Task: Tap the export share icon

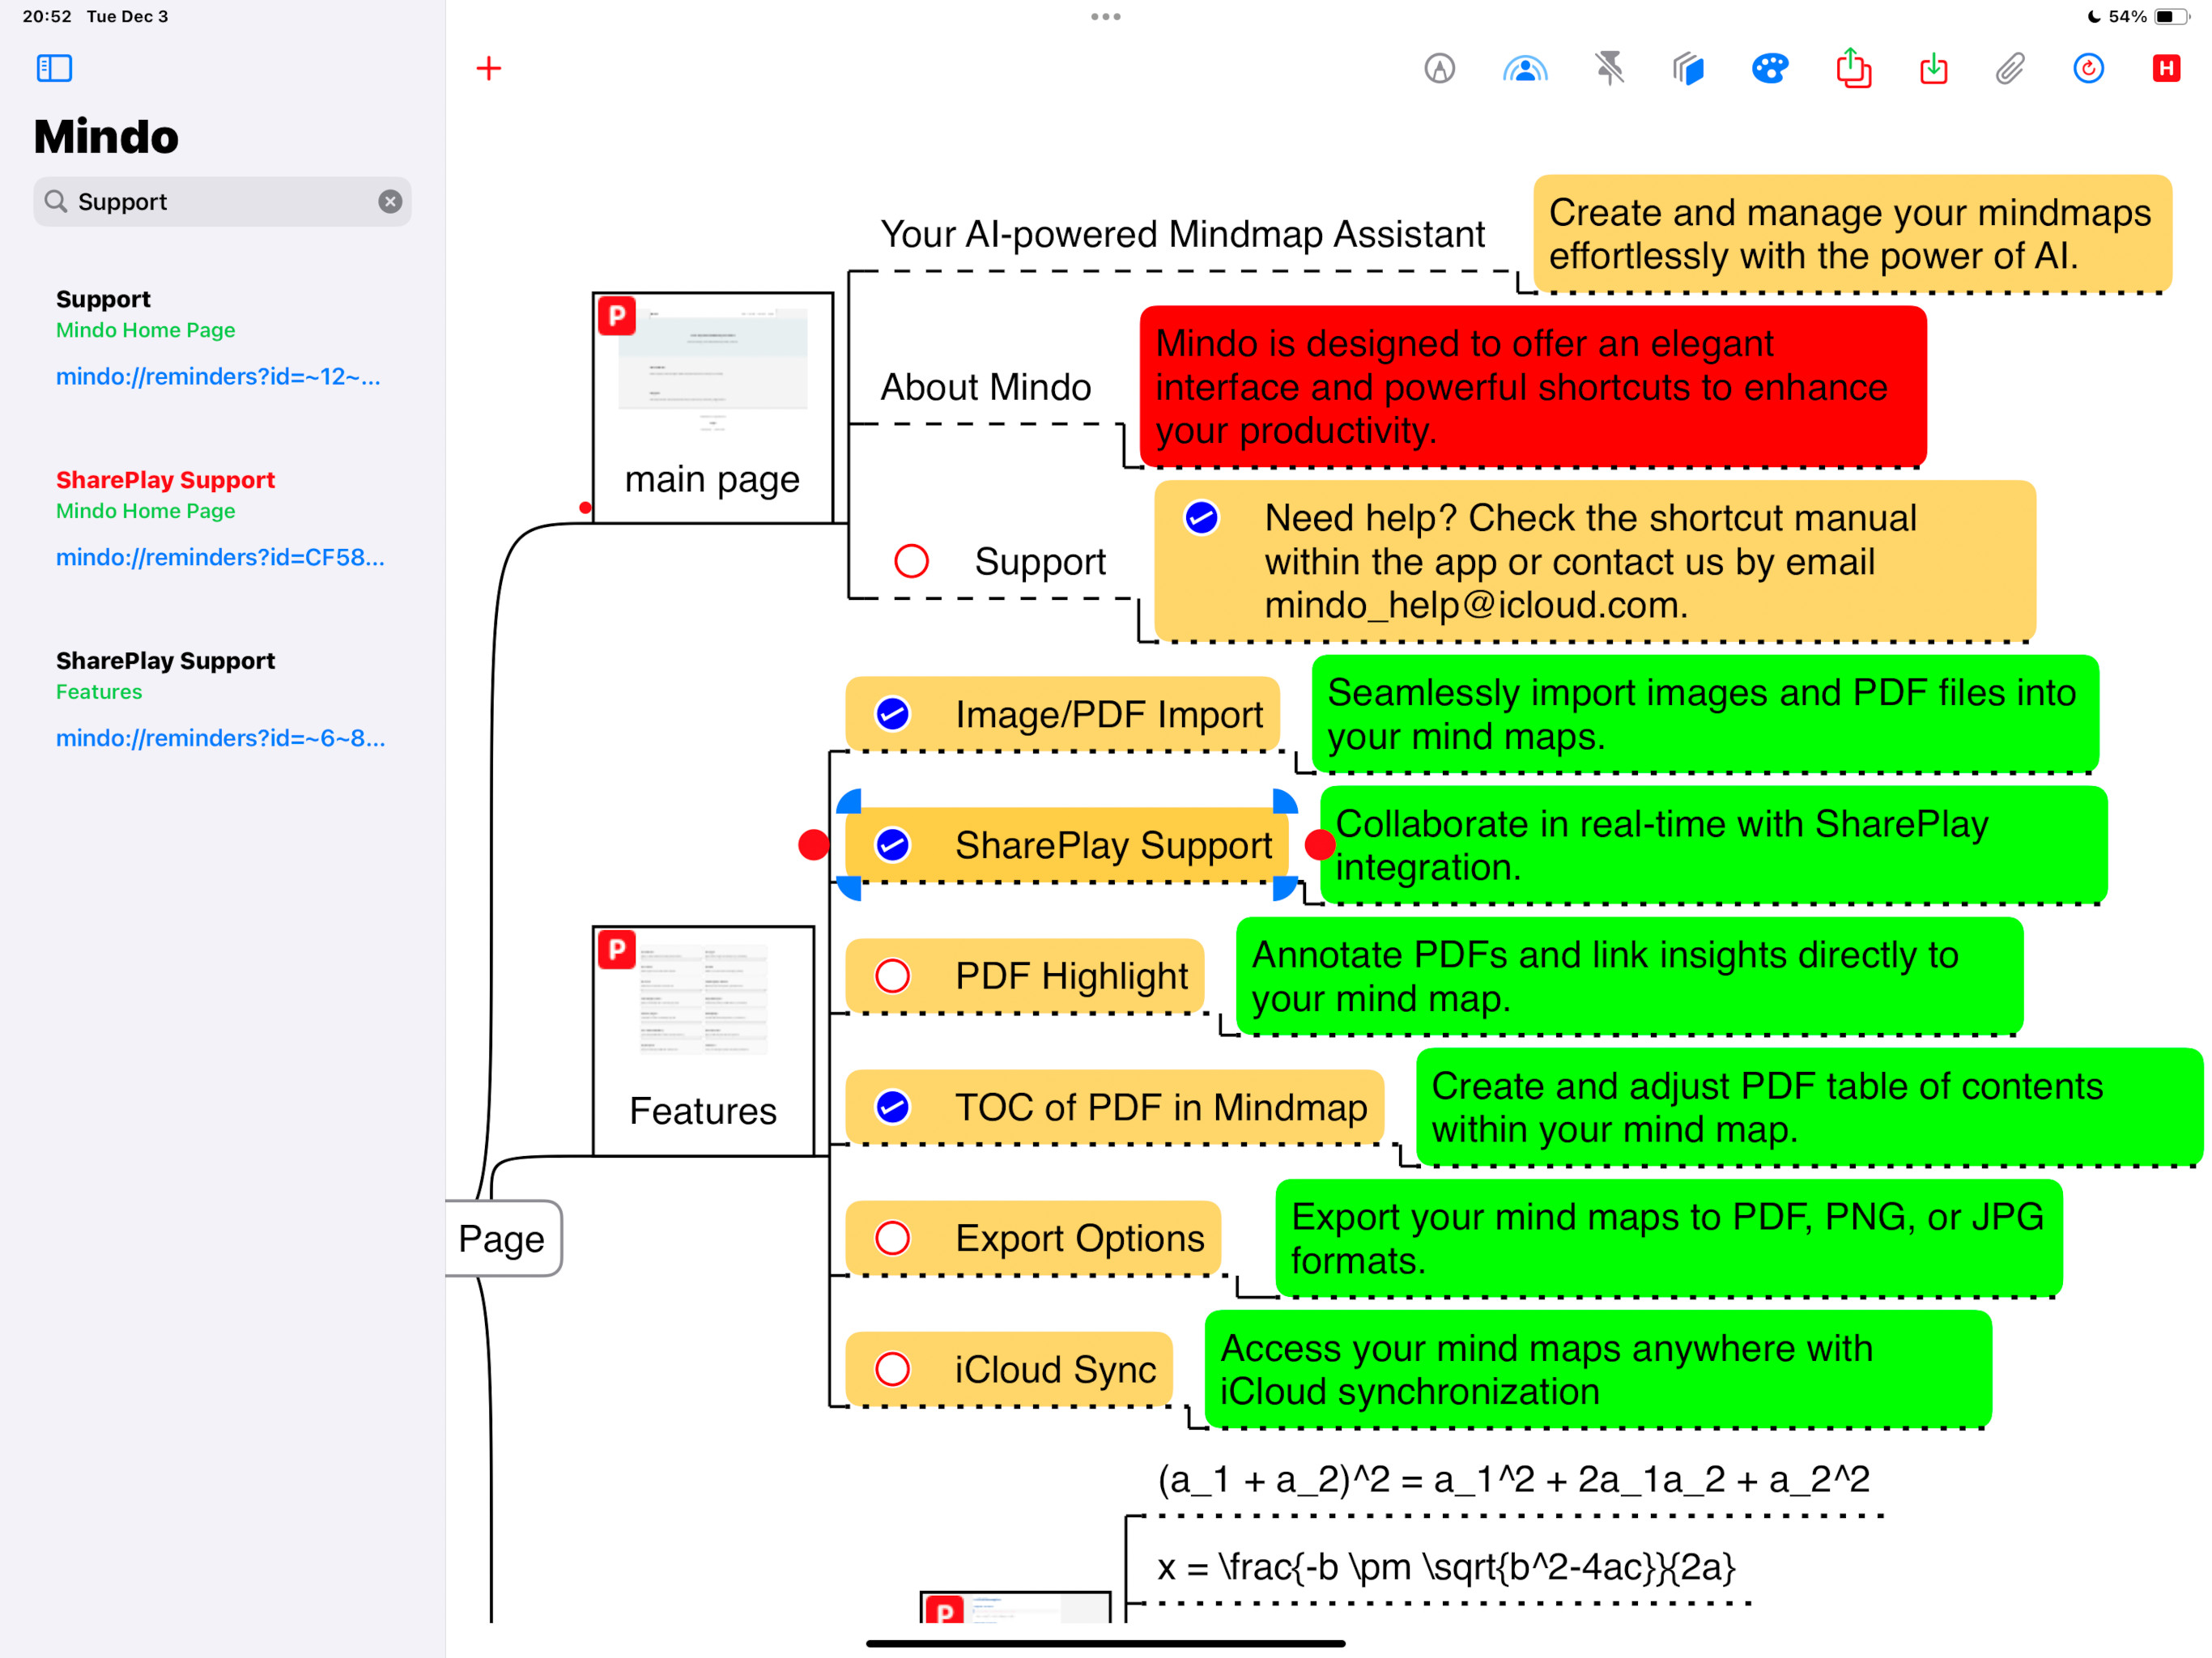Action: pyautogui.click(x=1853, y=68)
